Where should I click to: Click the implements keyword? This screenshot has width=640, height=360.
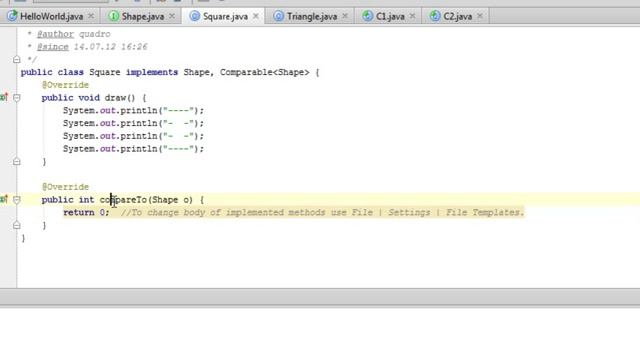click(152, 72)
